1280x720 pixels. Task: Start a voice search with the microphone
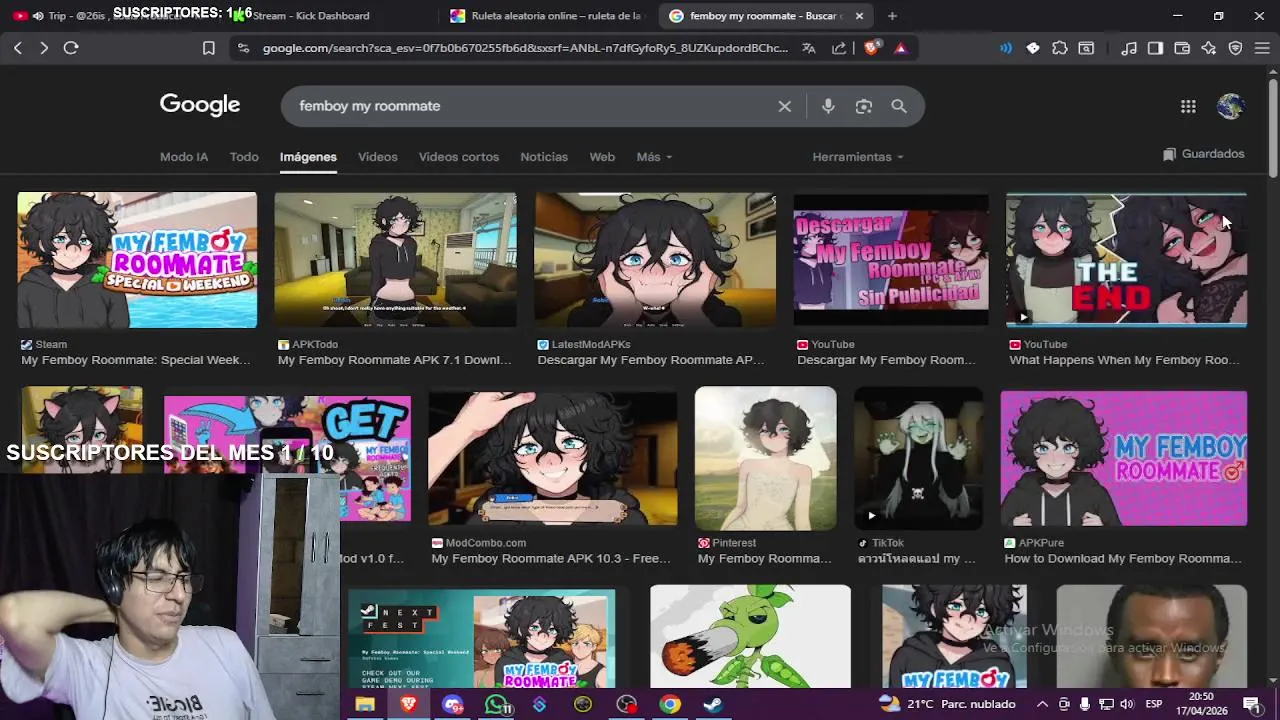click(828, 106)
